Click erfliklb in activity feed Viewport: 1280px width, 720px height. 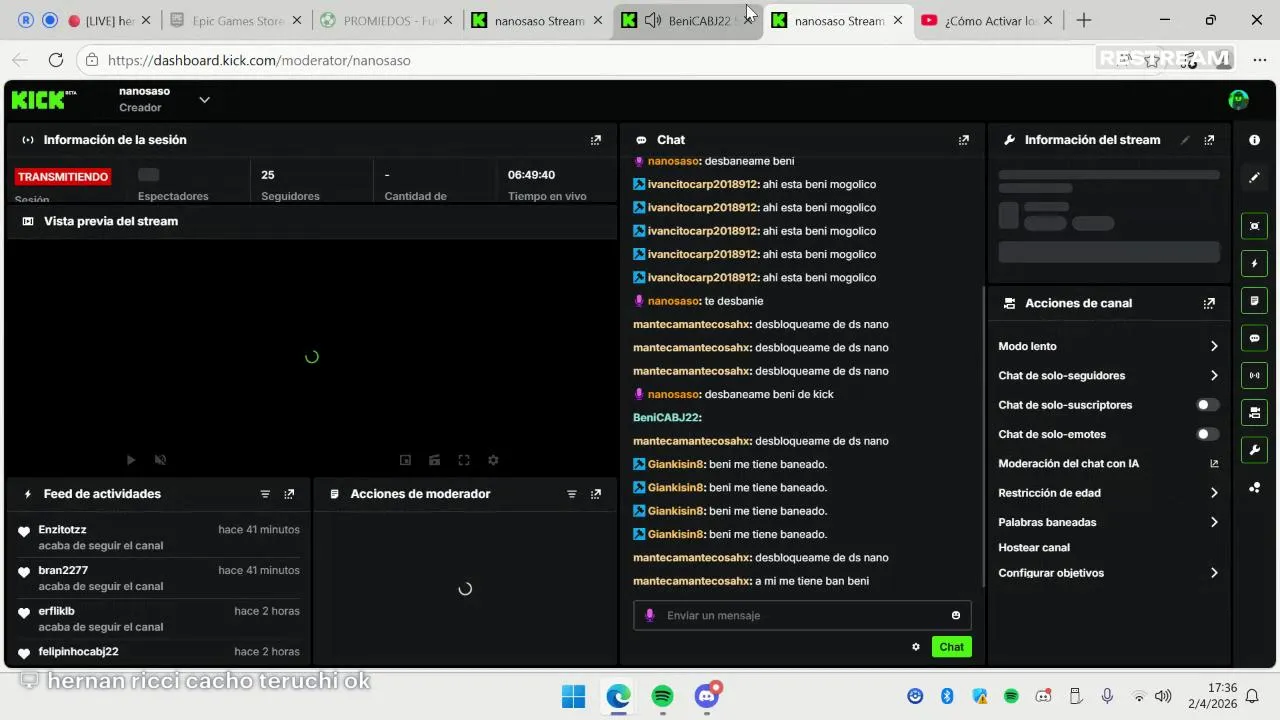click(x=56, y=611)
